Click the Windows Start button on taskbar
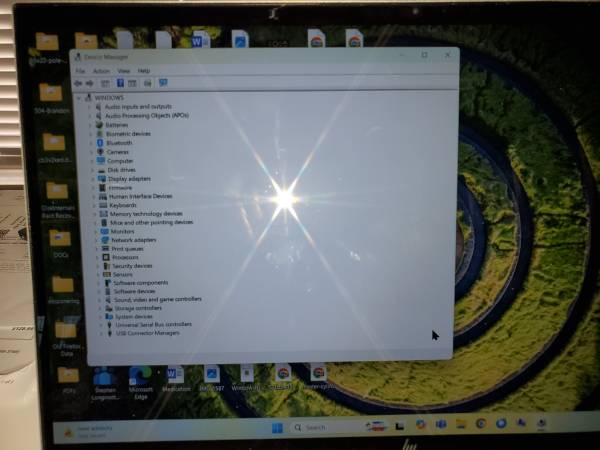Viewport: 600px width, 450px height. 277,429
